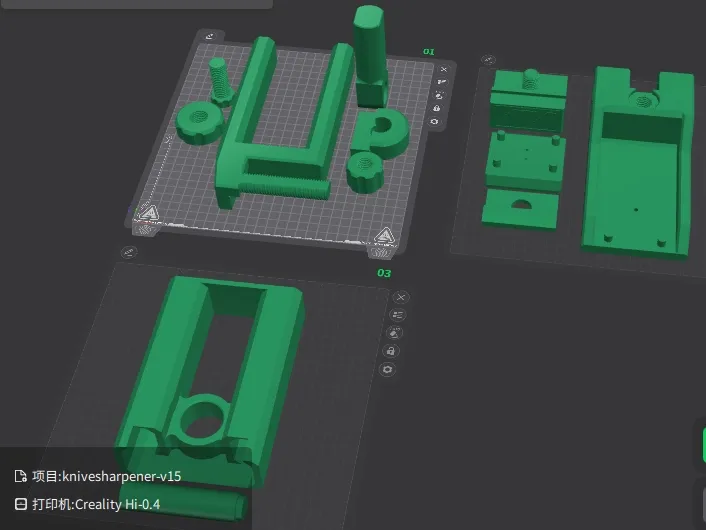This screenshot has width=706, height=530.
Task: Open plate 03 settings gear
Action: (387, 370)
